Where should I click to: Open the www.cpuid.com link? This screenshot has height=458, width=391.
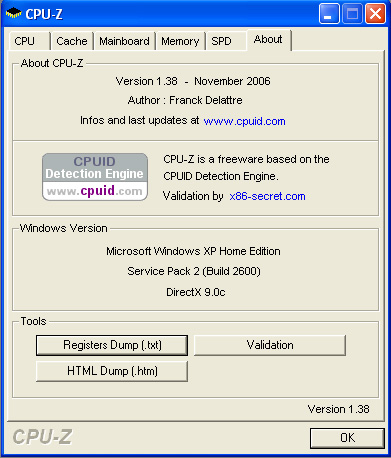click(244, 121)
